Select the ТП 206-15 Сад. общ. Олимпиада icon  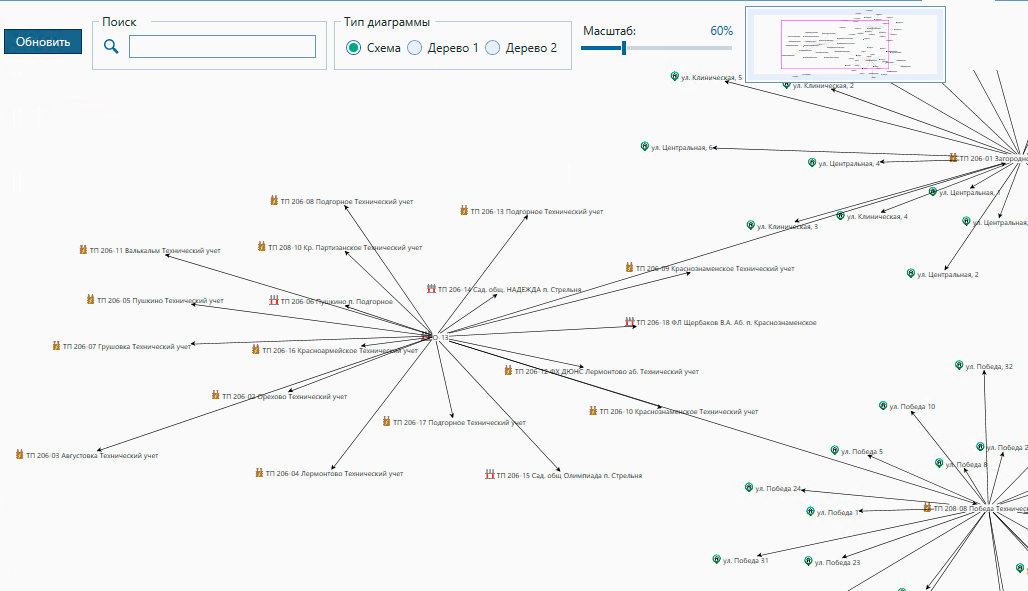tap(489, 475)
